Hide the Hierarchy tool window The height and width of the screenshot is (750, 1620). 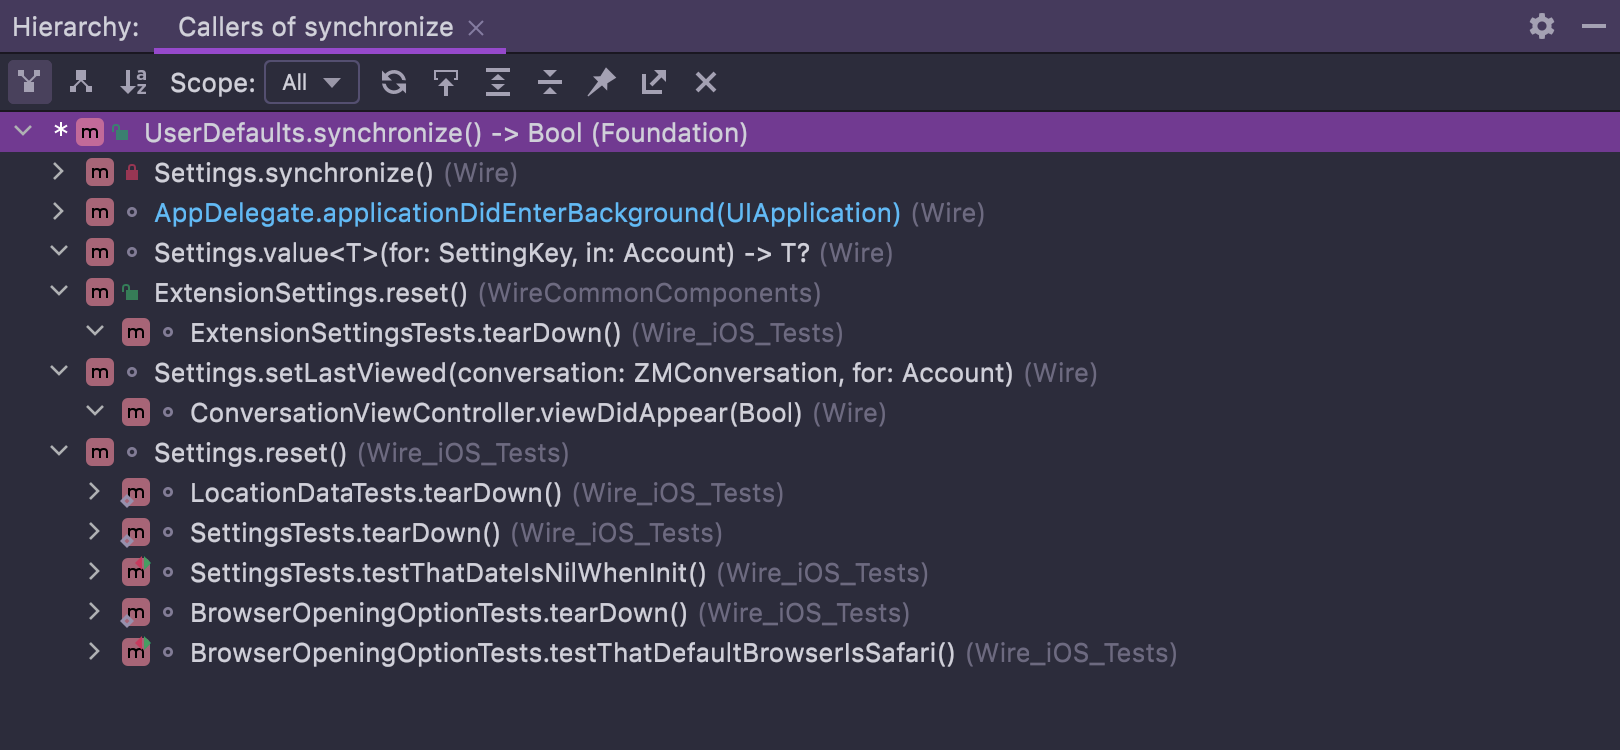click(x=1594, y=26)
